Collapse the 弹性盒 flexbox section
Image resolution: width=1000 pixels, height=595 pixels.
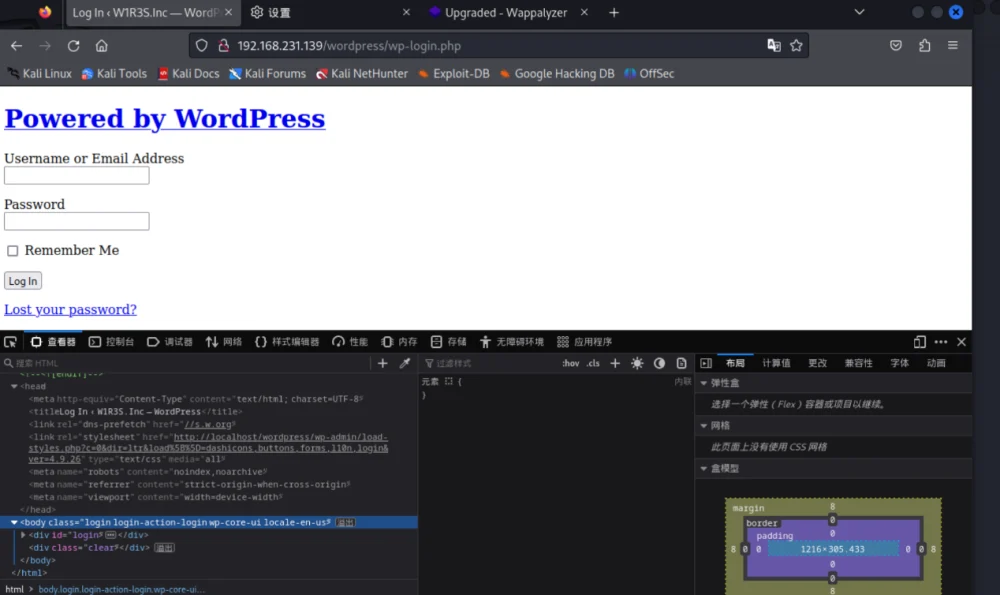pos(704,383)
